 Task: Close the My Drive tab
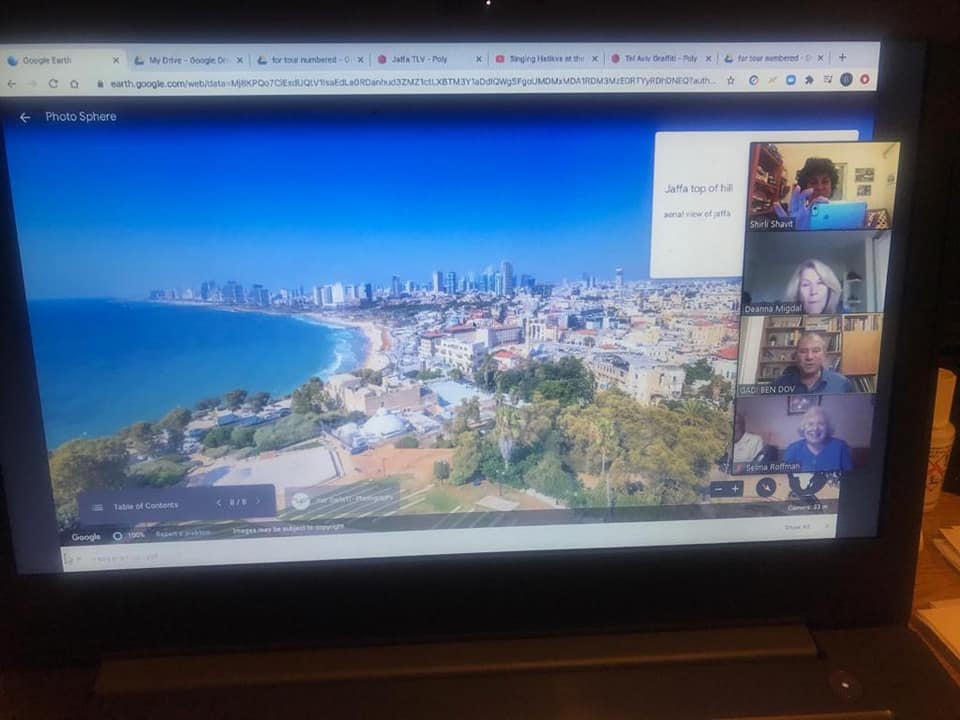click(240, 60)
